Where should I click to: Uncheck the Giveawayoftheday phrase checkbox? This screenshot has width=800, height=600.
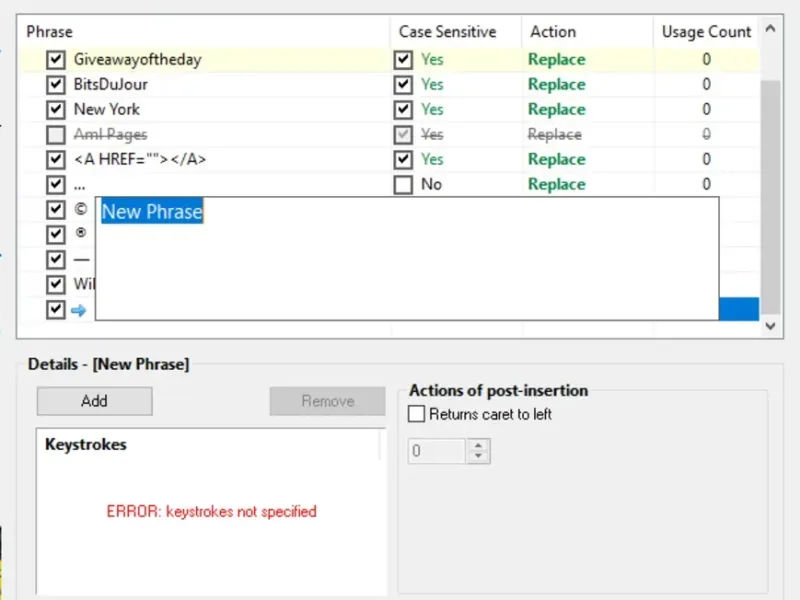click(55, 60)
